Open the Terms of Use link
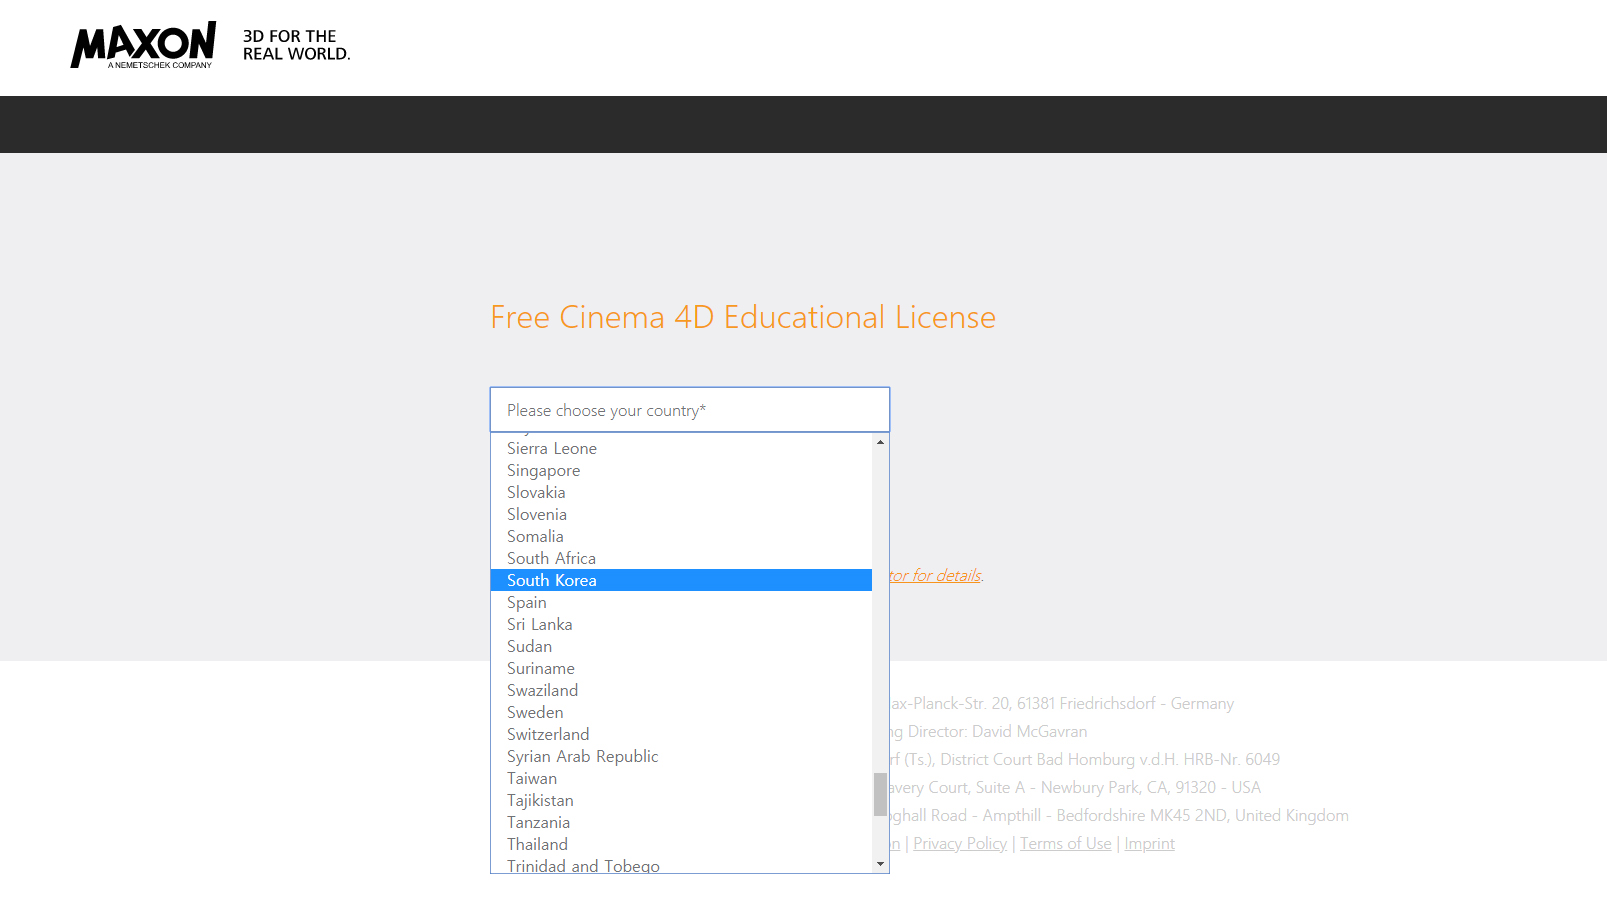The height and width of the screenshot is (898, 1607). tap(1066, 843)
